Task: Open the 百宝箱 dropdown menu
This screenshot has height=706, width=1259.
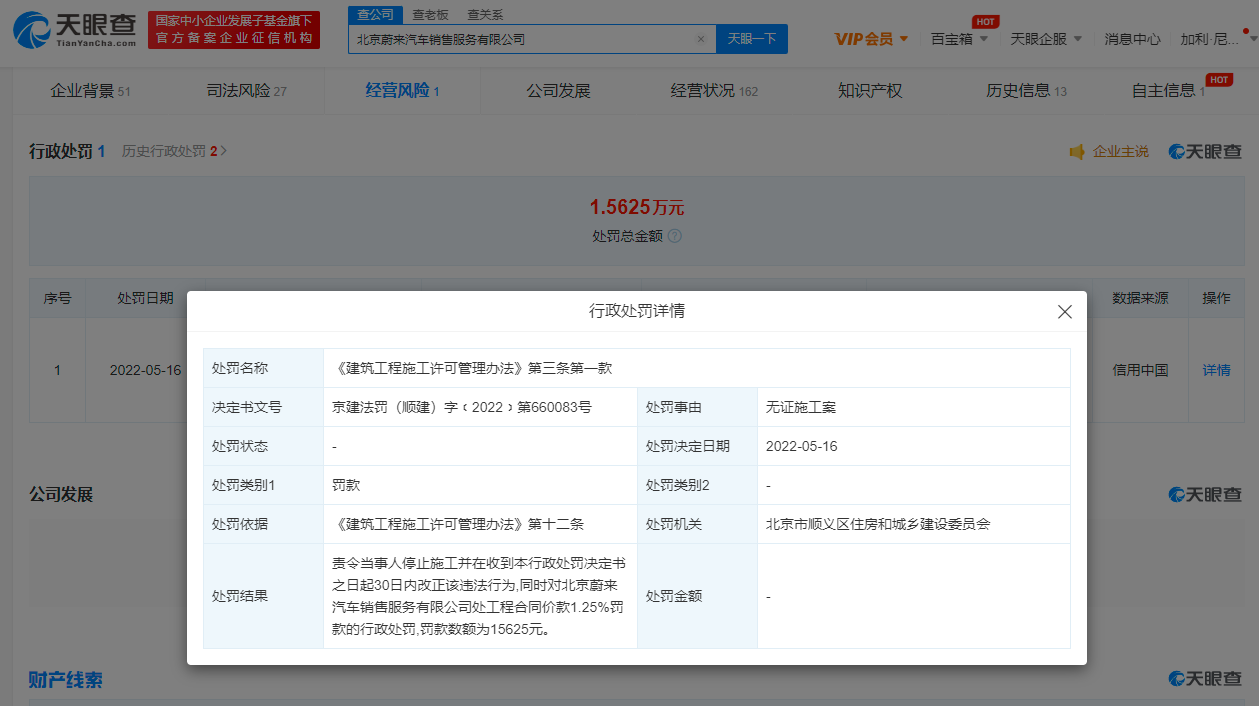Action: click(959, 39)
